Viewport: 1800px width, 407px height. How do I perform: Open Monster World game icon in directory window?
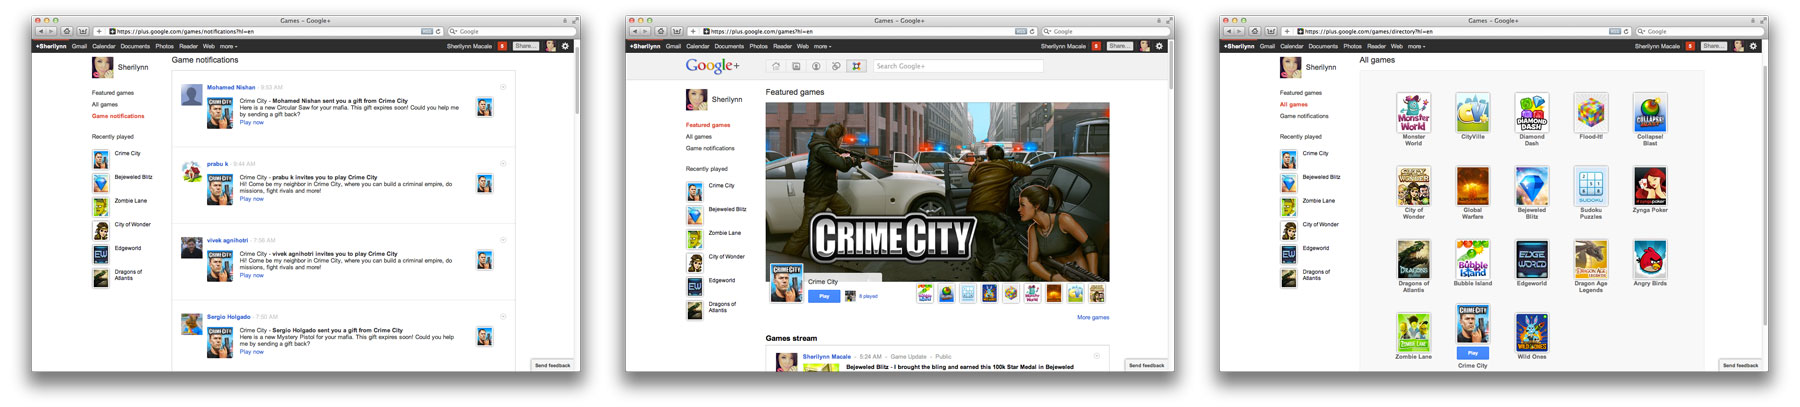[x=1413, y=113]
